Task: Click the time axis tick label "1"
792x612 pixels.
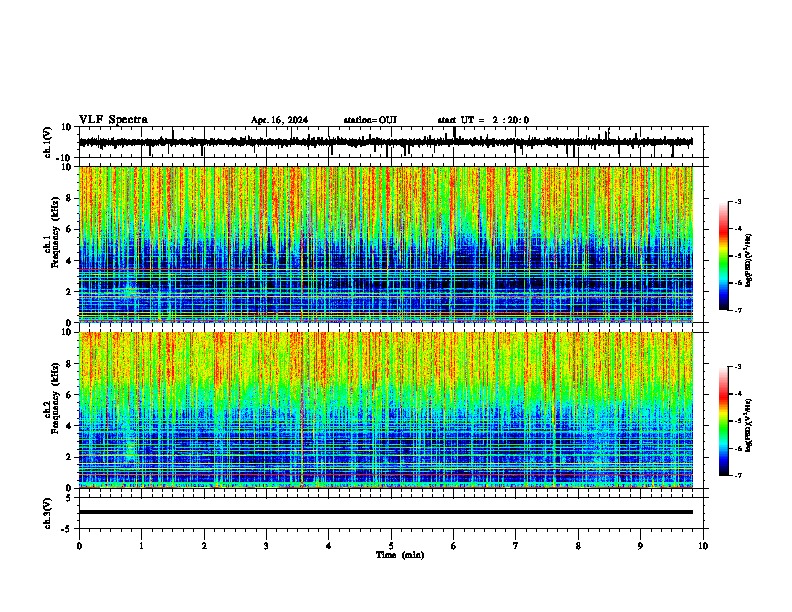Action: 141,546
